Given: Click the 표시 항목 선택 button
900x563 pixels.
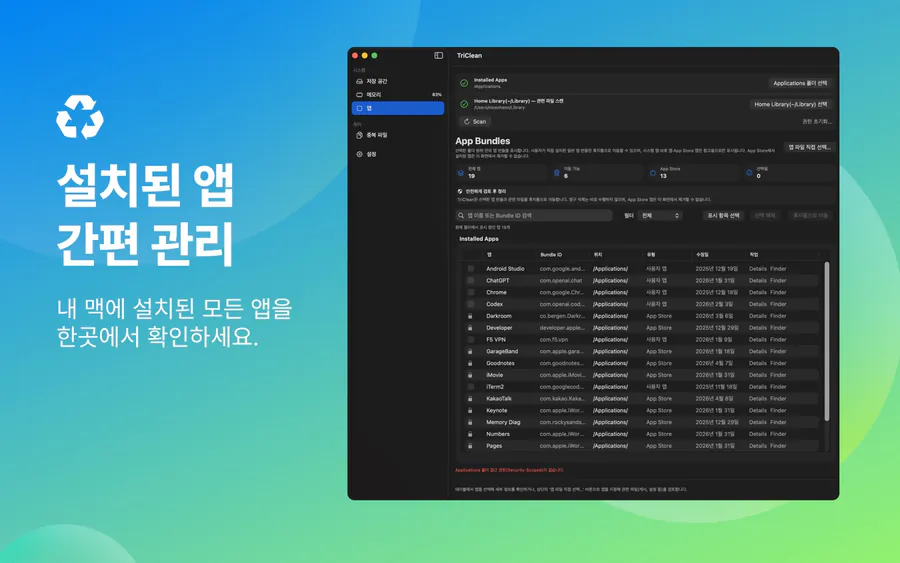Looking at the screenshot, I should [723, 215].
